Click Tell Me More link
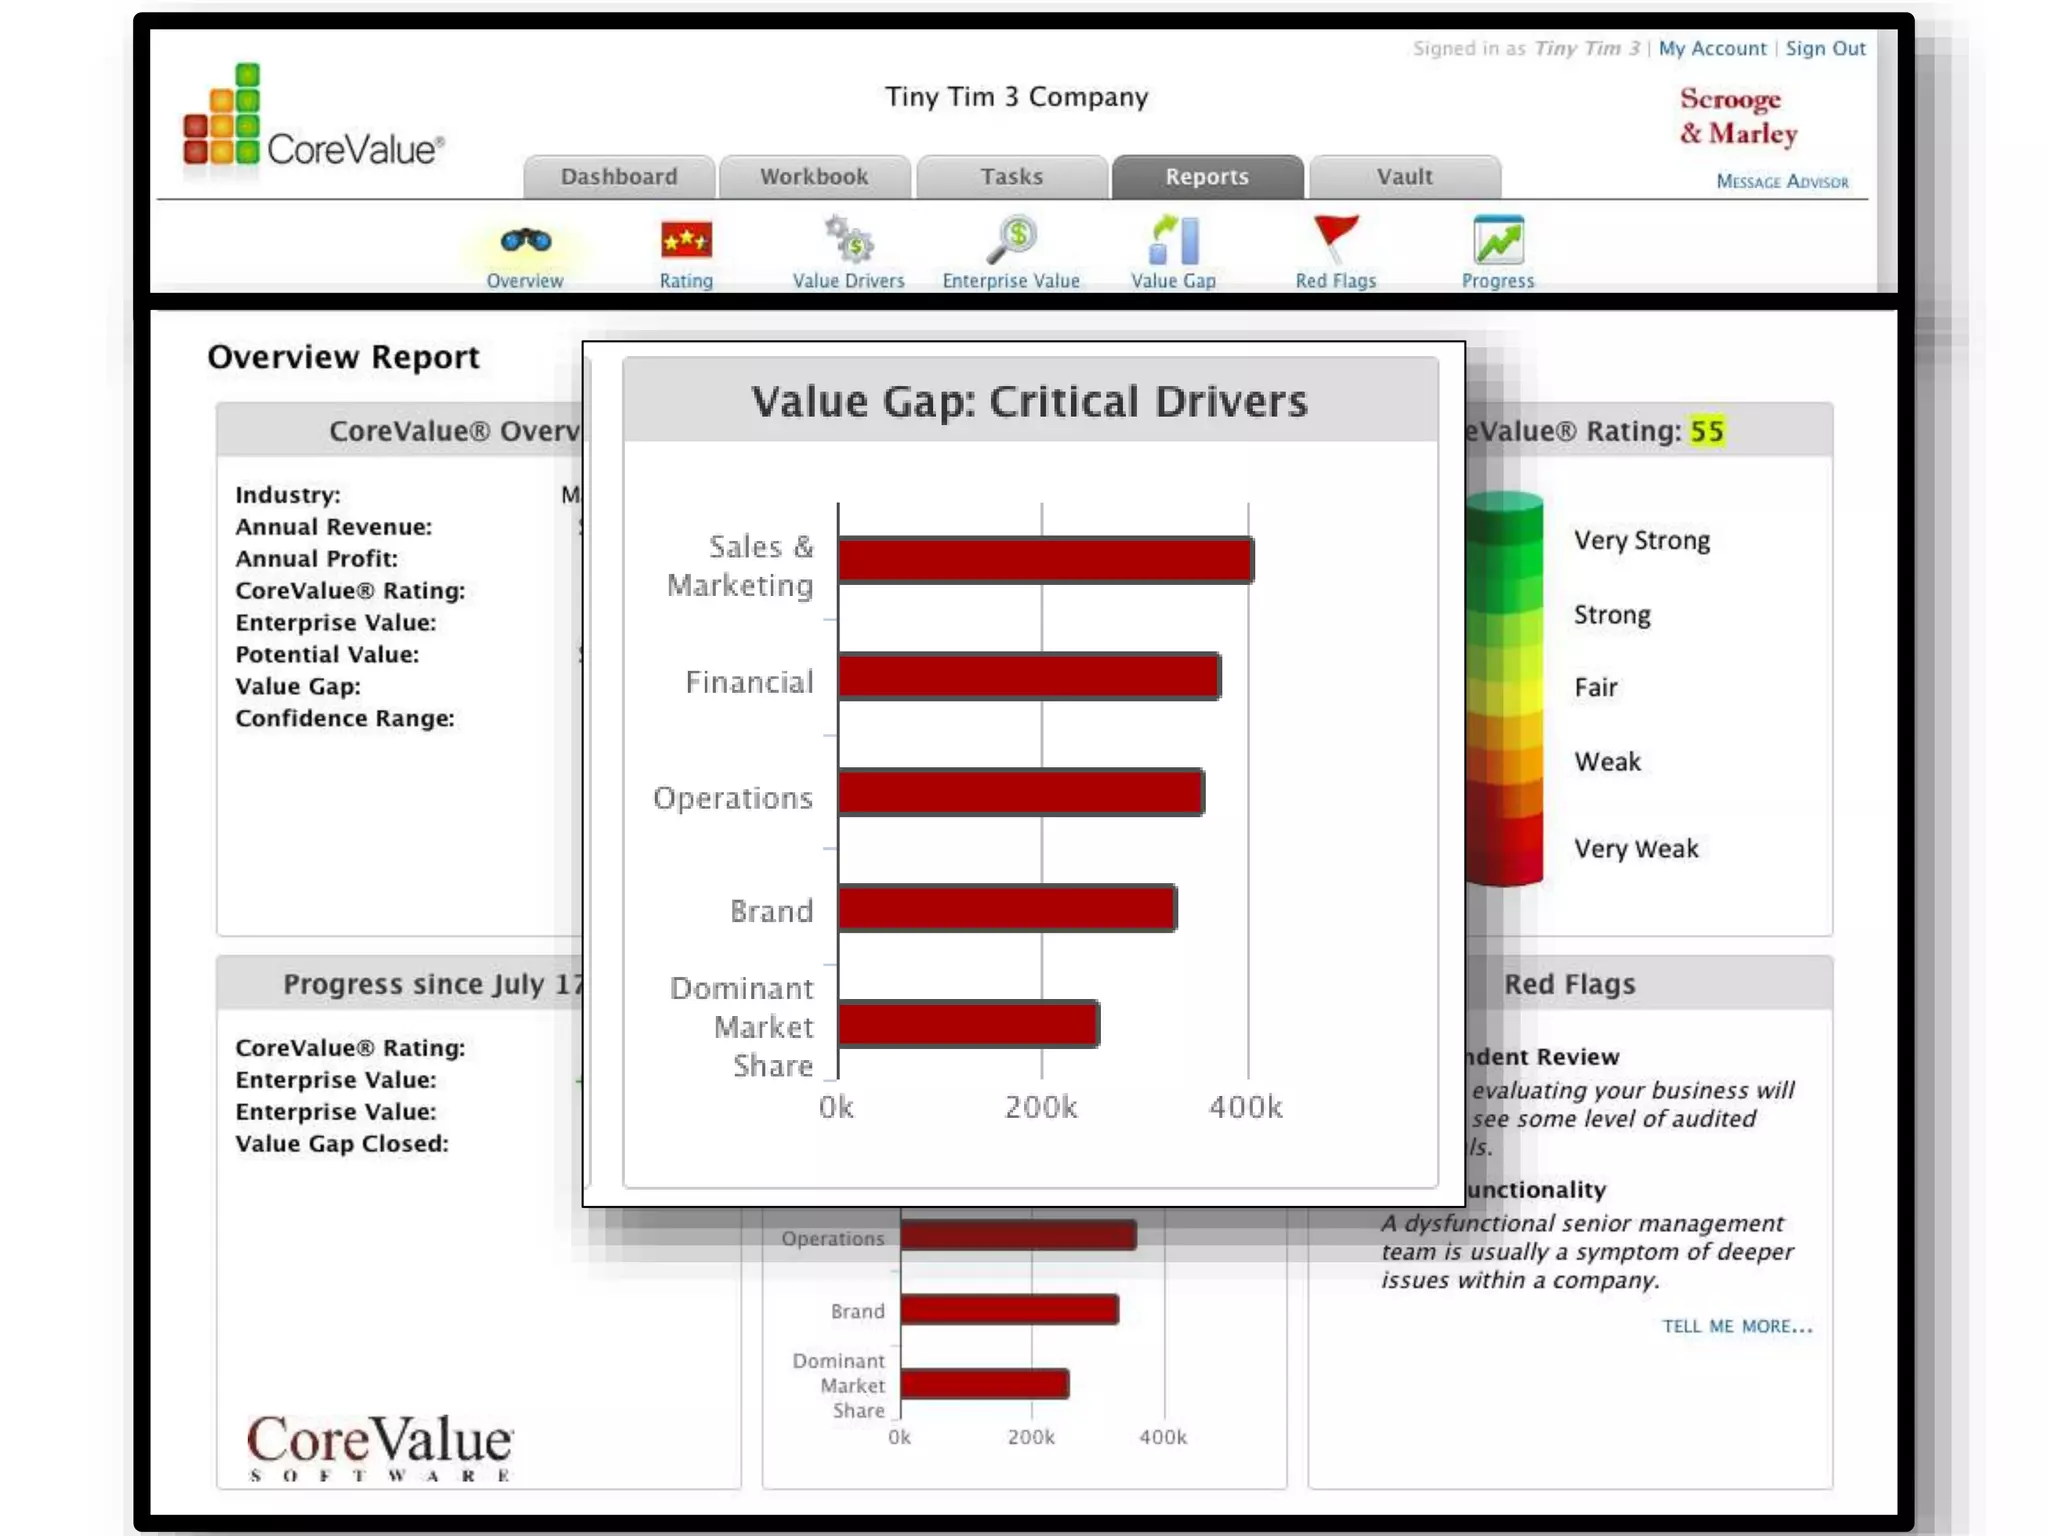2048x1536 pixels. (x=1737, y=1327)
